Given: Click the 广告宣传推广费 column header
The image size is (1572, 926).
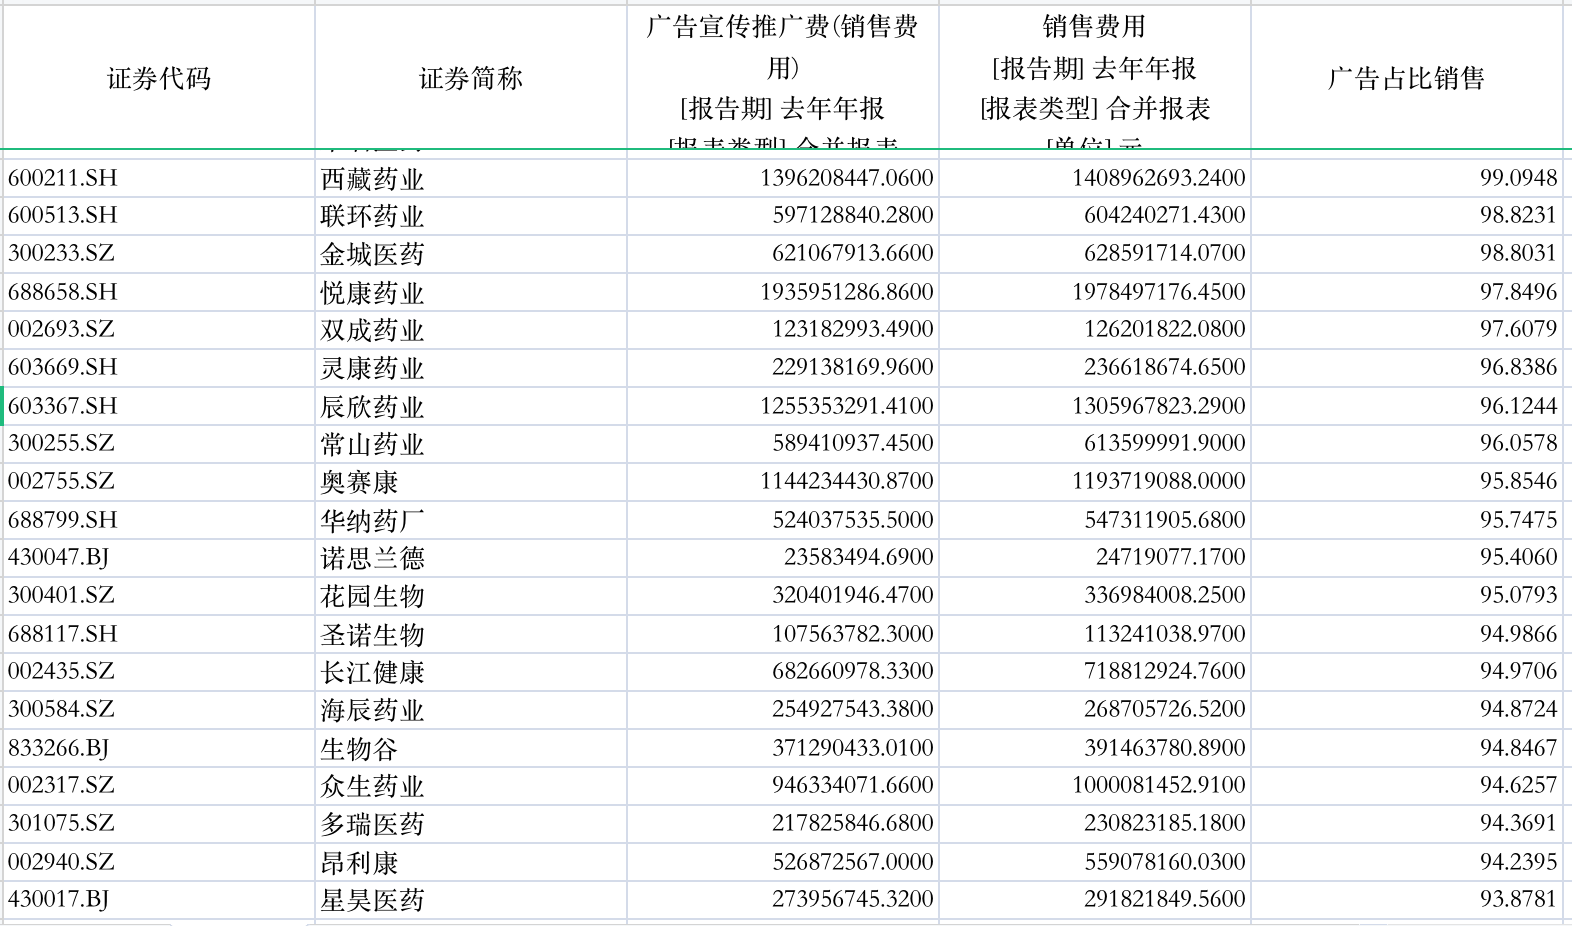Looking at the screenshot, I should (782, 78).
